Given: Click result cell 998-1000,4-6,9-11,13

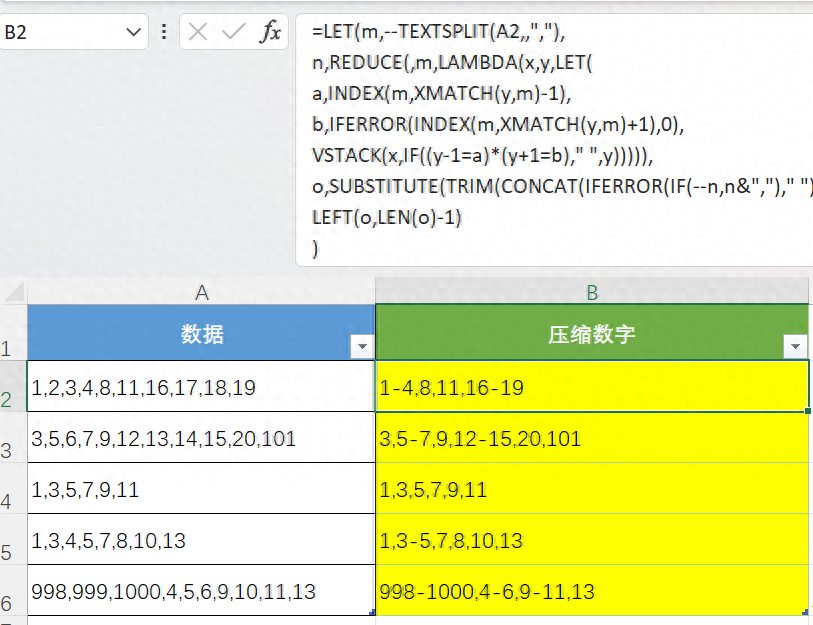Looking at the screenshot, I should click(592, 590).
